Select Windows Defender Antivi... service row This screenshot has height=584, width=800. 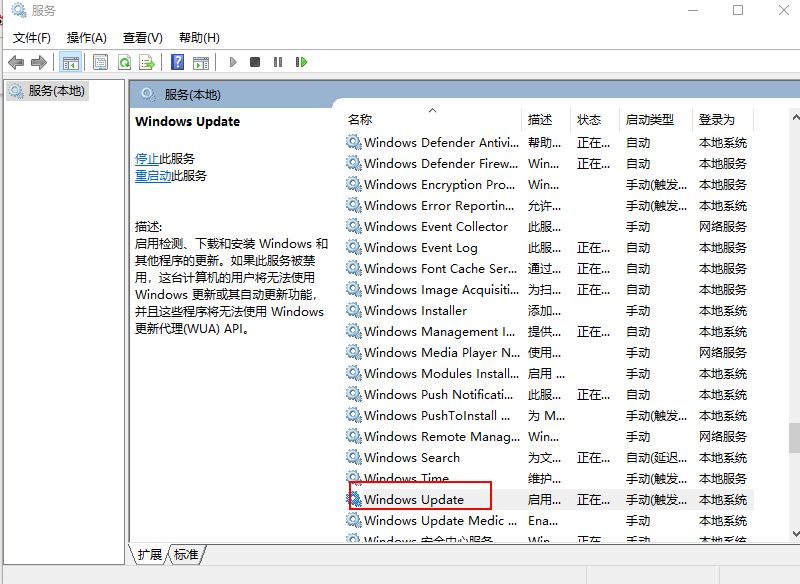(x=549, y=143)
